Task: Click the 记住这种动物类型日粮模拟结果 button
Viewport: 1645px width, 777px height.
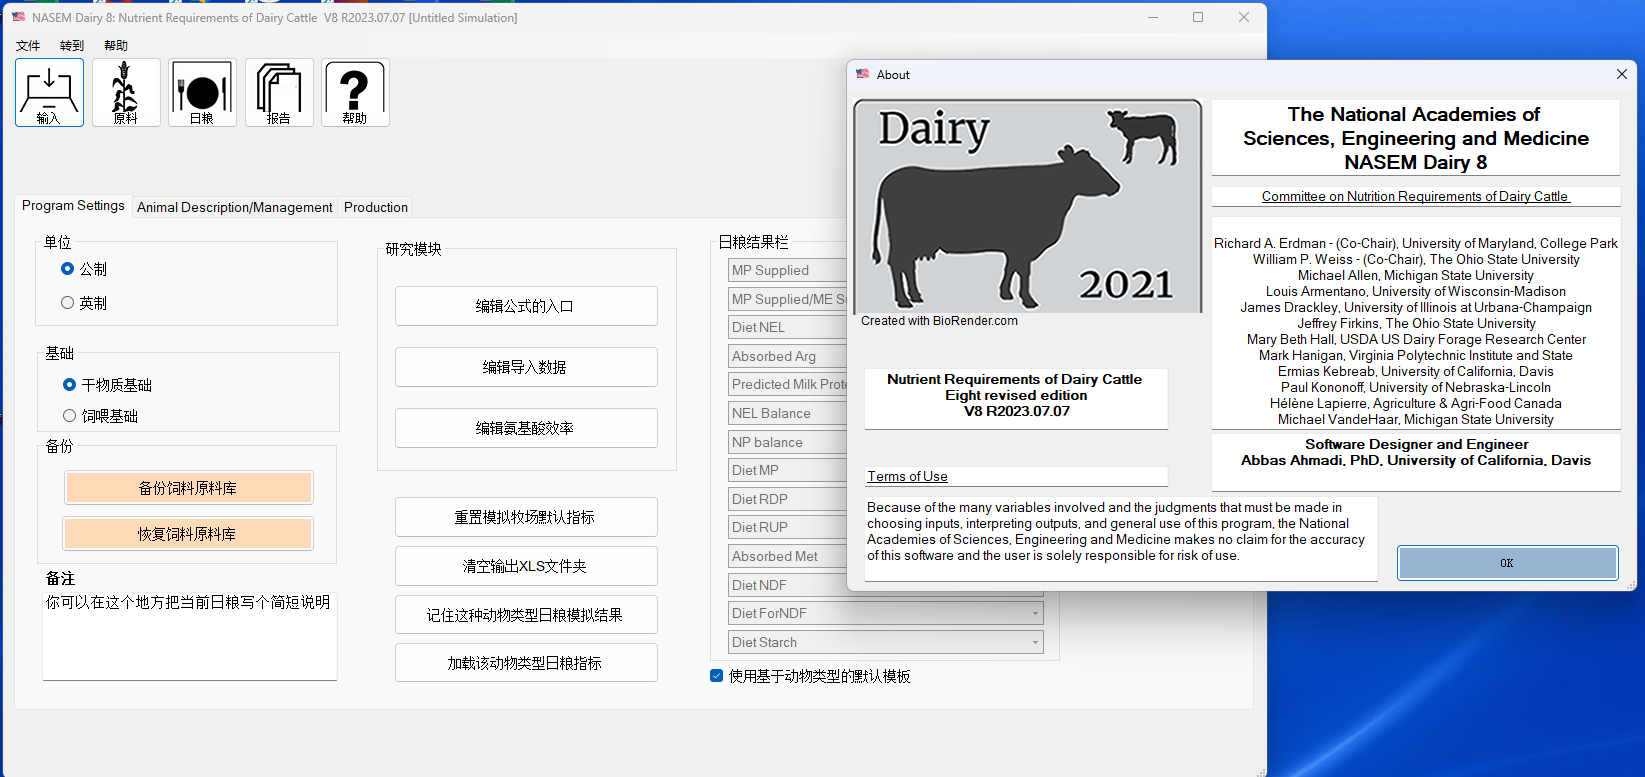Action: (526, 615)
